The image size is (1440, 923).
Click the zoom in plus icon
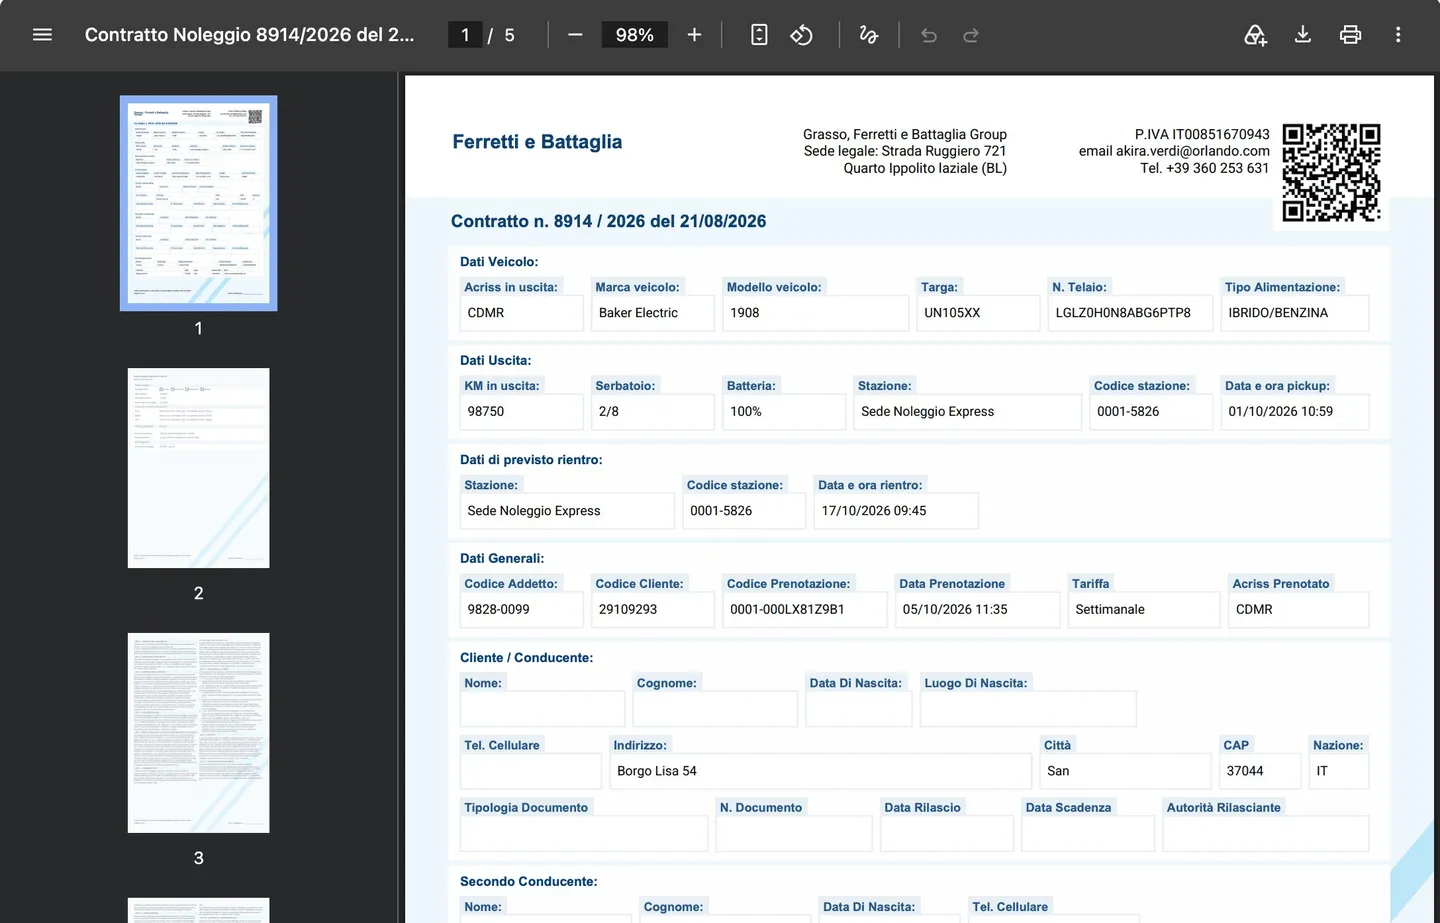pyautogui.click(x=694, y=35)
